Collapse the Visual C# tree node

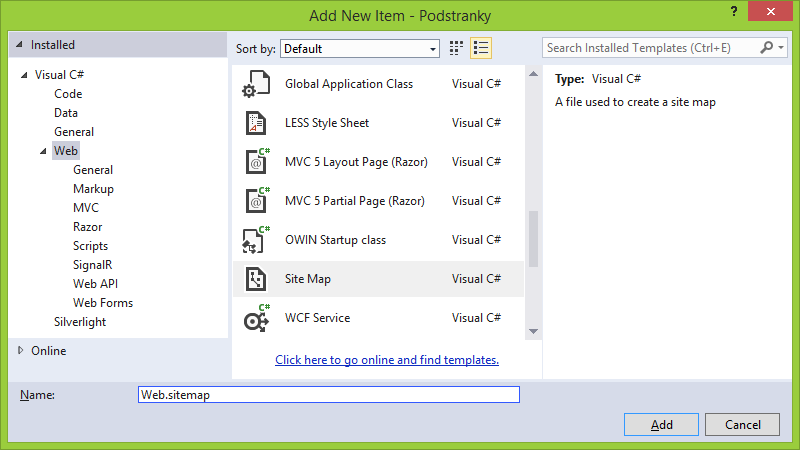click(24, 75)
